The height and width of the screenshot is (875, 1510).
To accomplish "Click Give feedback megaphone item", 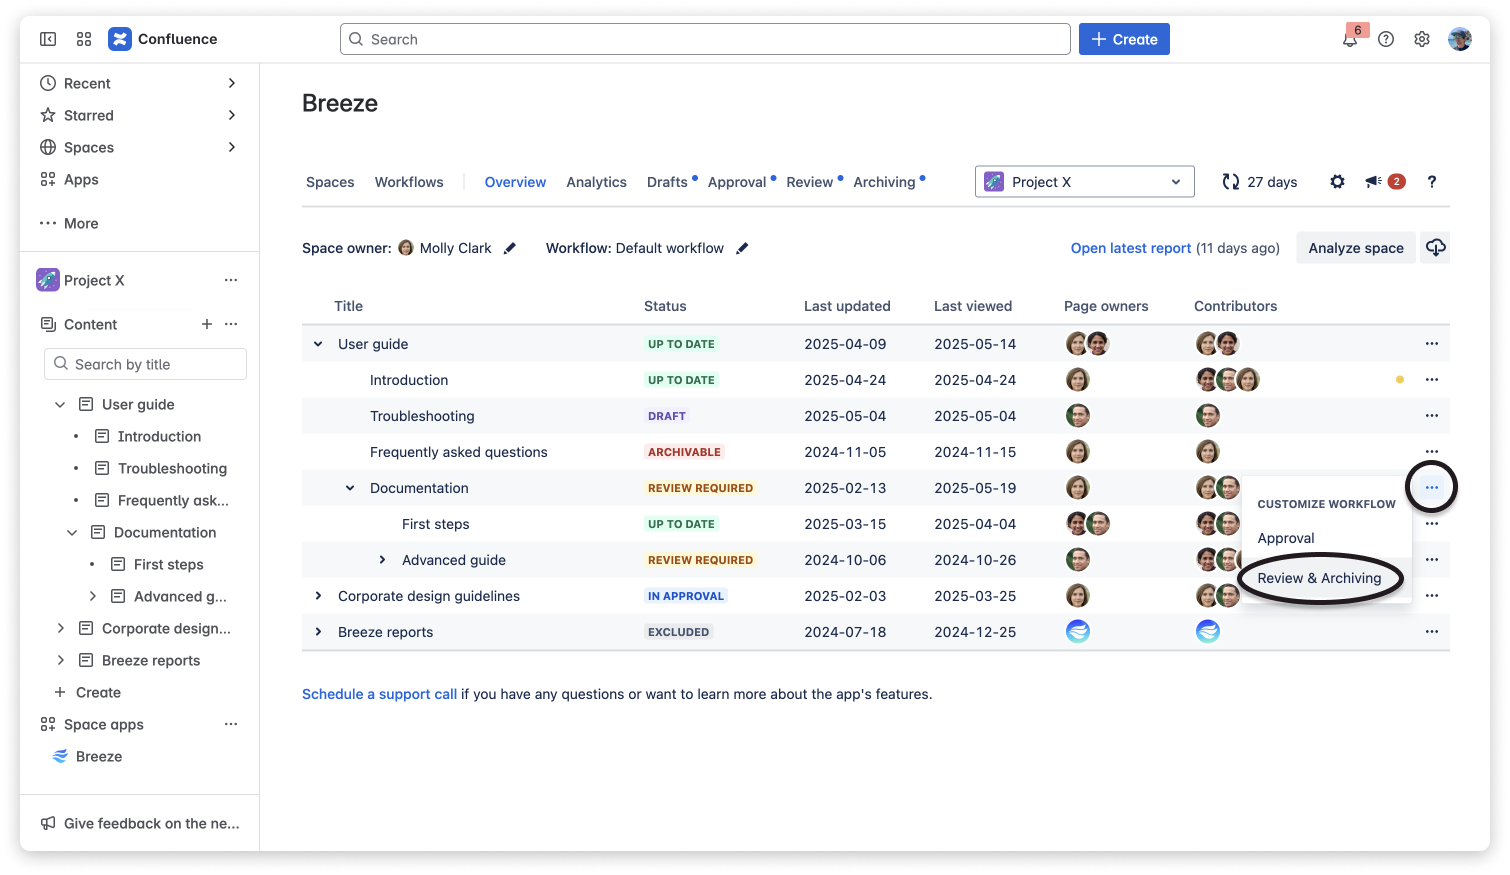I will click(140, 823).
